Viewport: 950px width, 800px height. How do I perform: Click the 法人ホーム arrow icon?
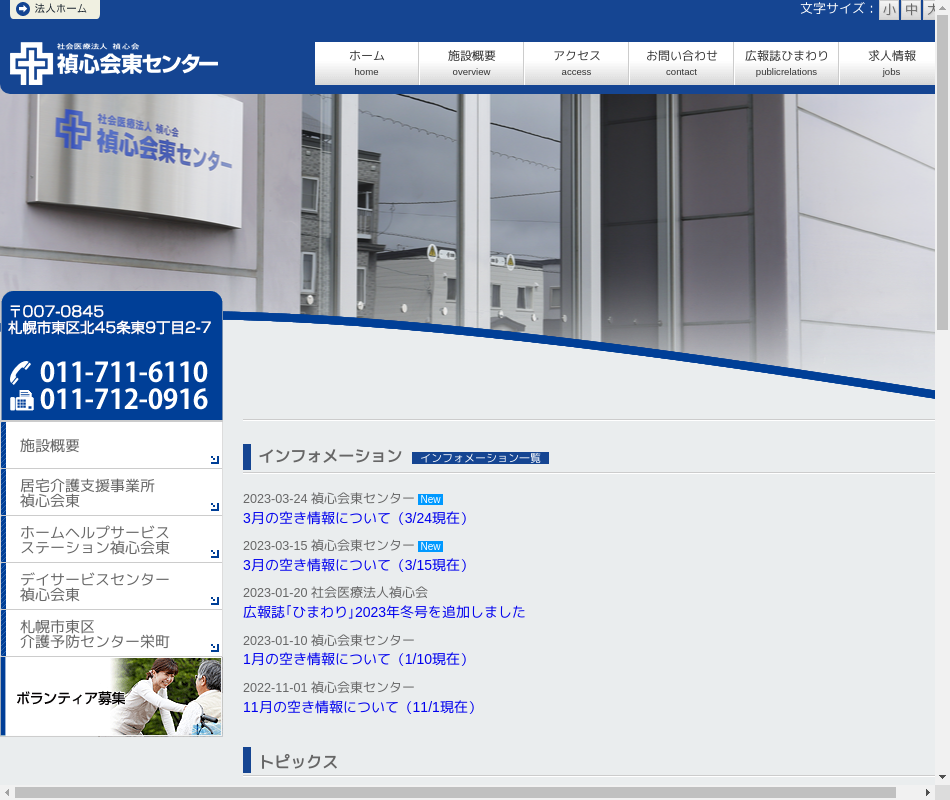pos(22,9)
